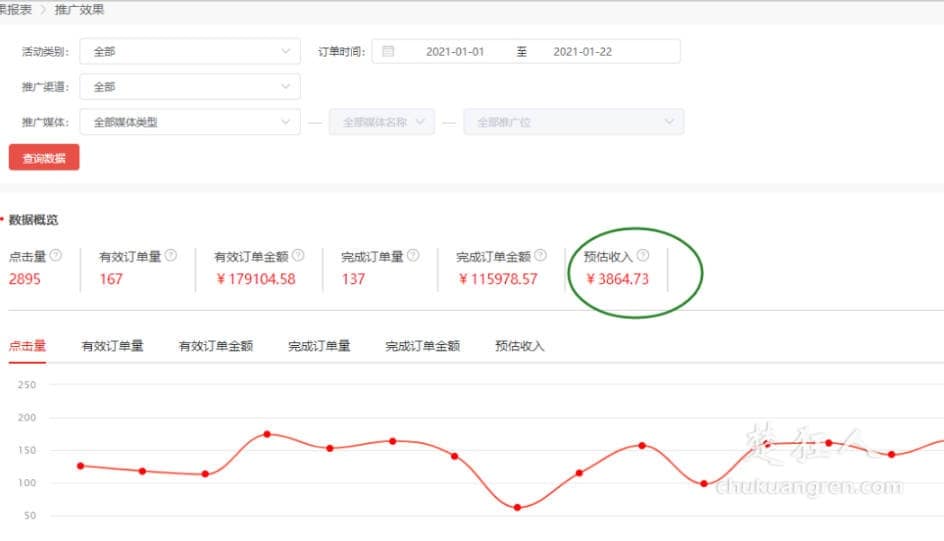Switch to the 有效订单量 chart tab
This screenshot has height=541, width=944.
113,346
